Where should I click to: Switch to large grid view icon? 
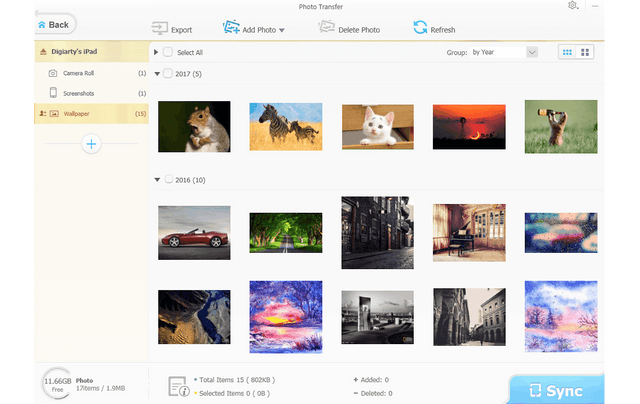click(x=586, y=51)
